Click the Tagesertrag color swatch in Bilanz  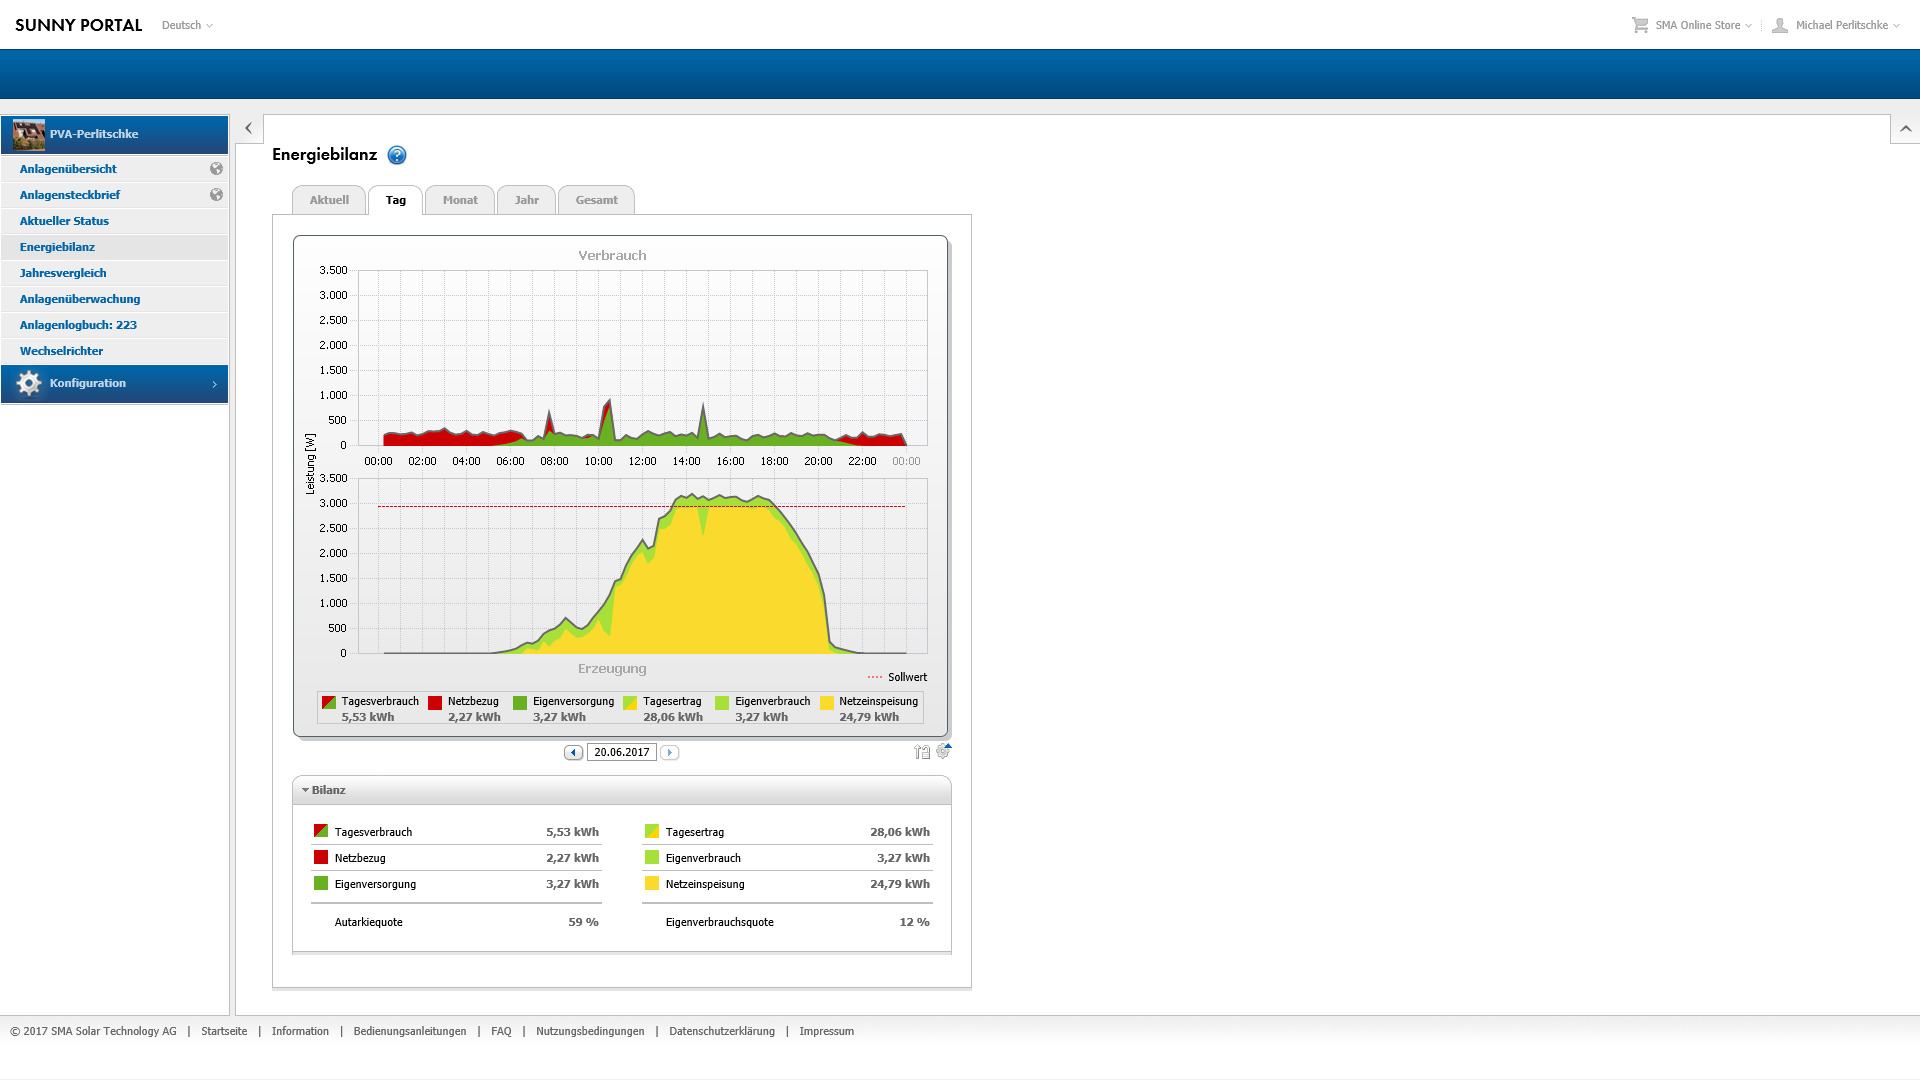point(652,831)
